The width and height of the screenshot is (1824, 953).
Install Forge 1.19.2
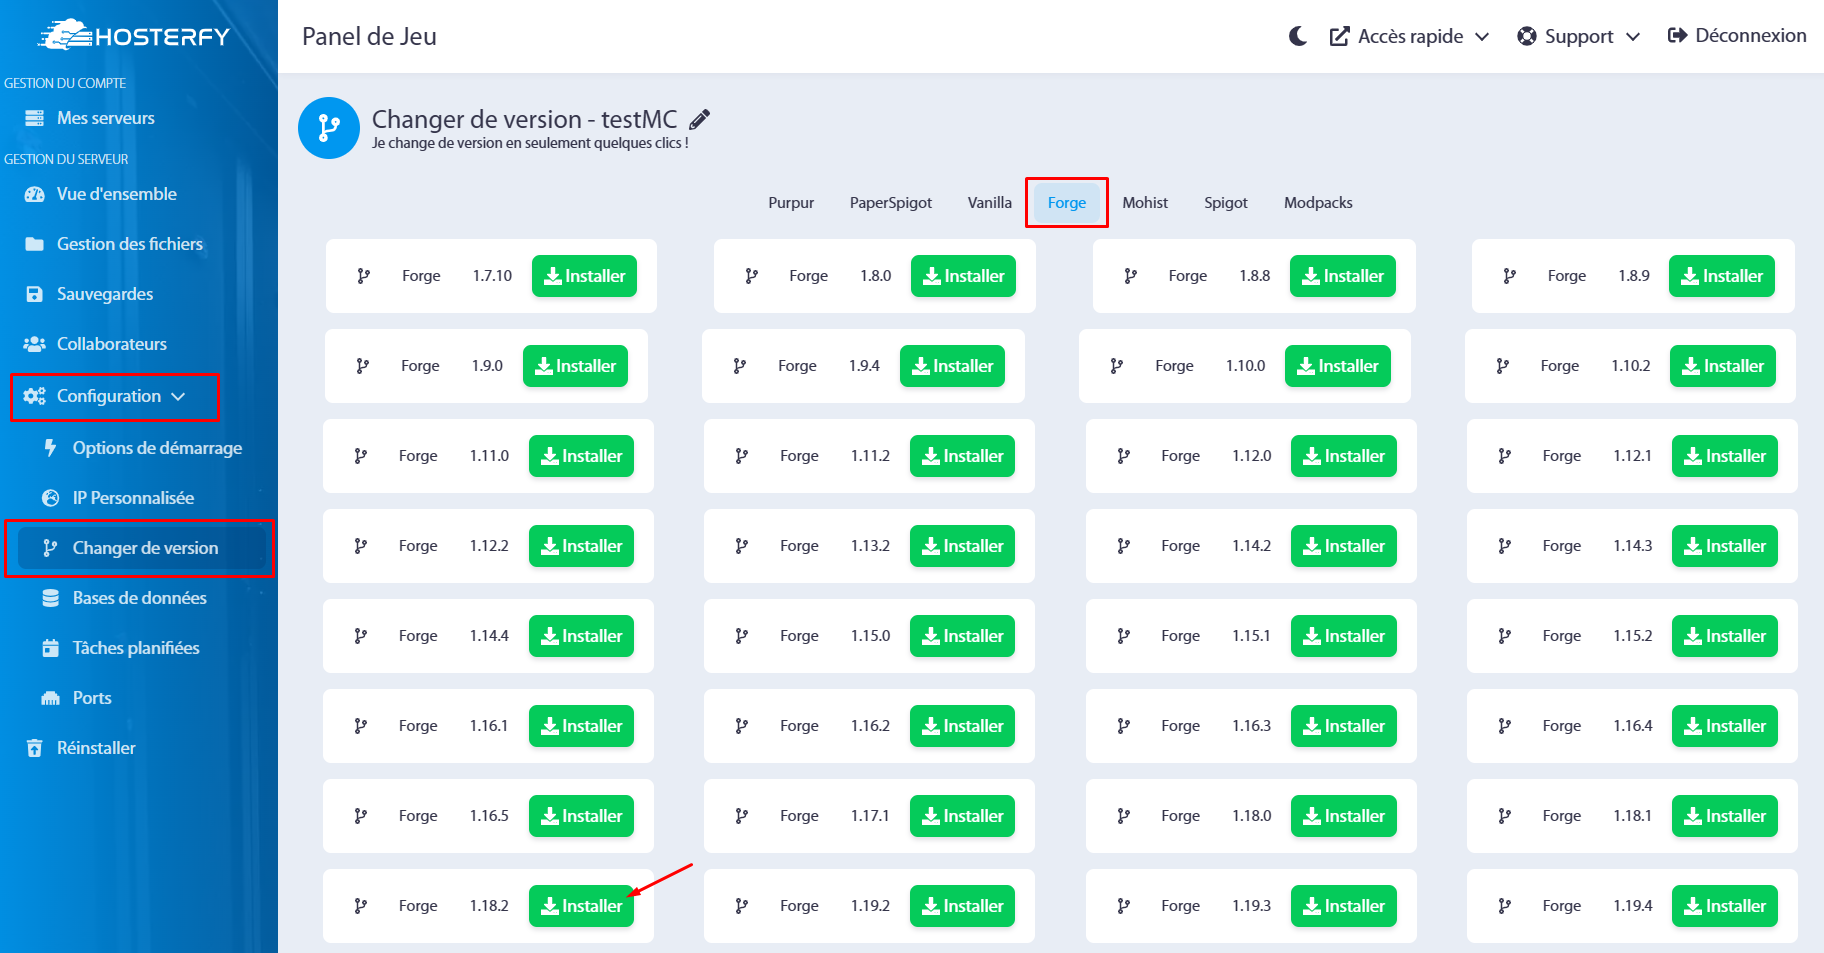(962, 906)
